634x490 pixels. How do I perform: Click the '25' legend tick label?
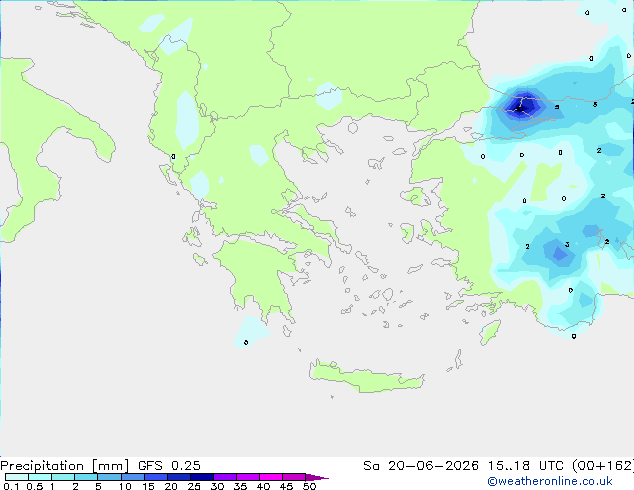tap(194, 486)
